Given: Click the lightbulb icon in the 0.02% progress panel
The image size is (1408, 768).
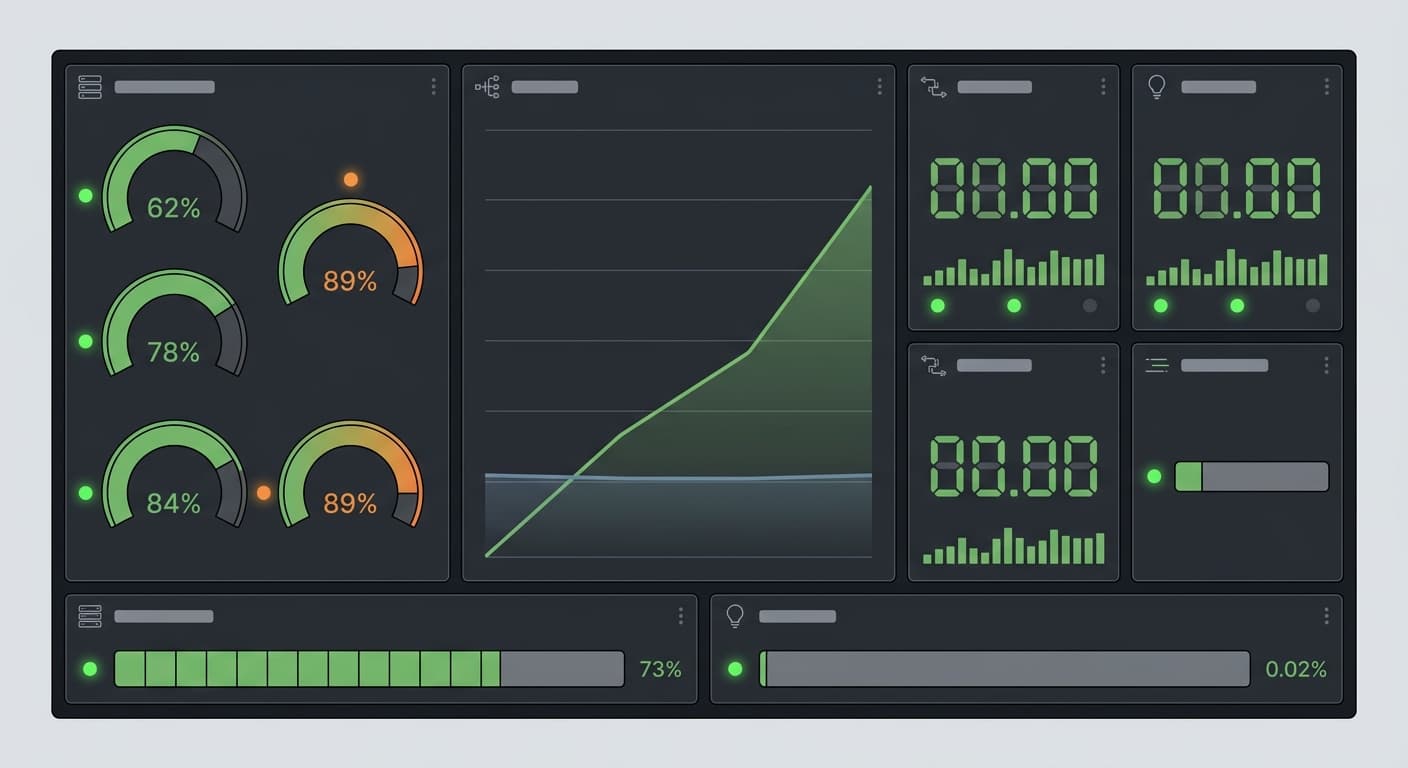Looking at the screenshot, I should point(735,616).
